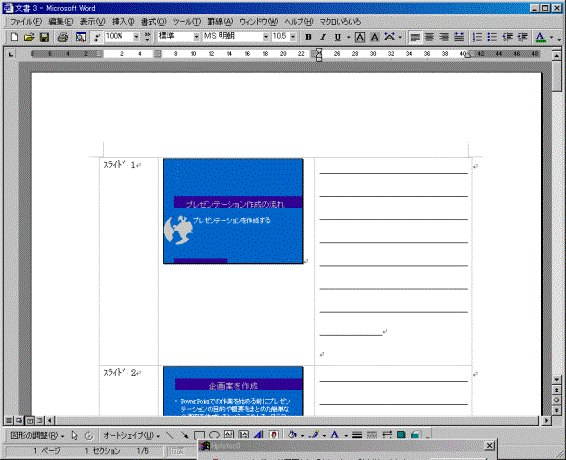Expand the zoom 100% dropdown
566x460 pixels.
tap(136, 36)
